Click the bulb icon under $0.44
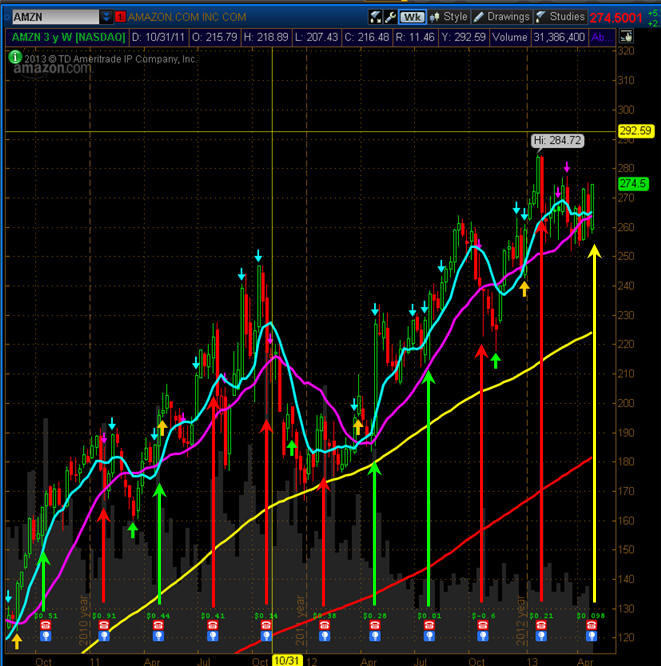The image size is (661, 666). 158,636
